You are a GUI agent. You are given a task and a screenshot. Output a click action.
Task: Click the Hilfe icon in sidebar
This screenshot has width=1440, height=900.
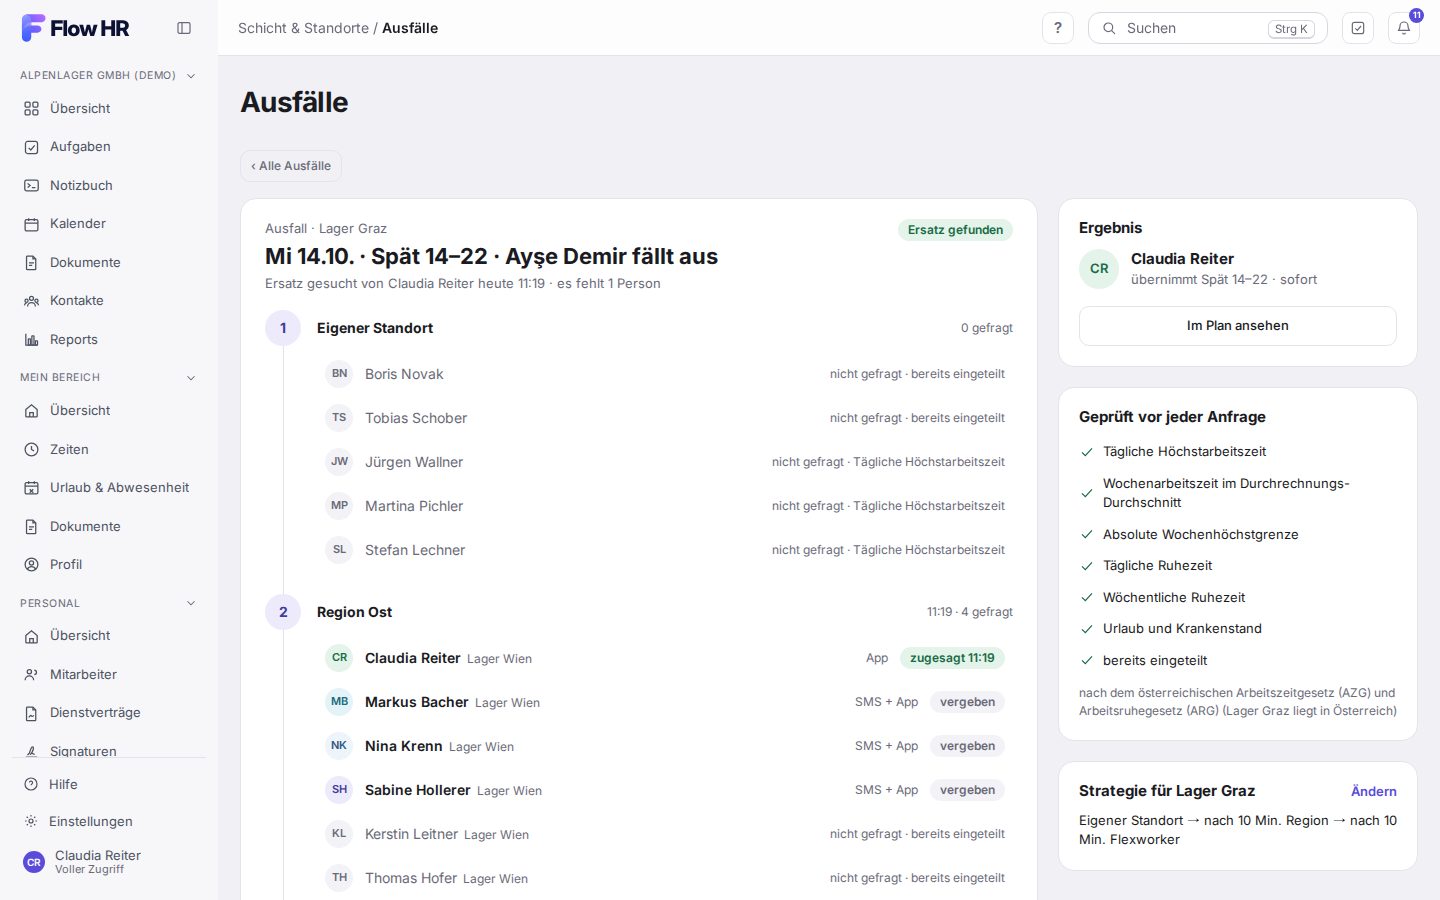(x=32, y=785)
